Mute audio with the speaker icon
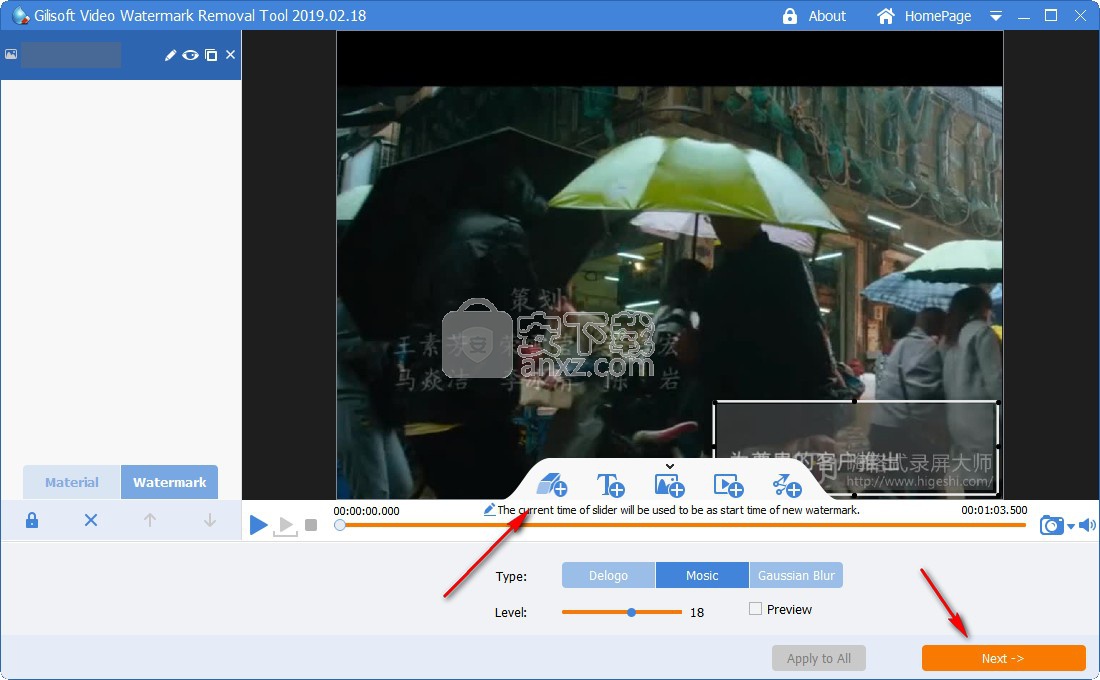Screen dimensions: 1100x680 1087,525
